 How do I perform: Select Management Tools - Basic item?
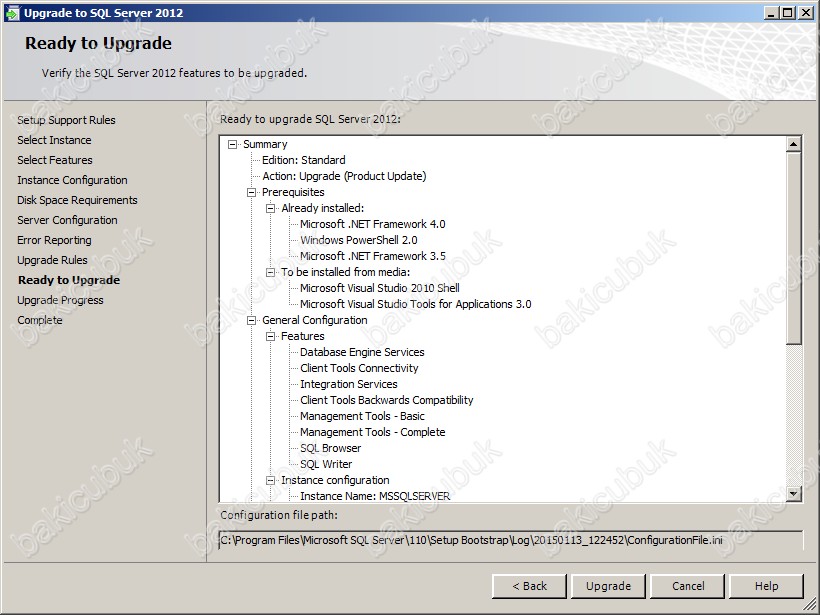click(362, 416)
